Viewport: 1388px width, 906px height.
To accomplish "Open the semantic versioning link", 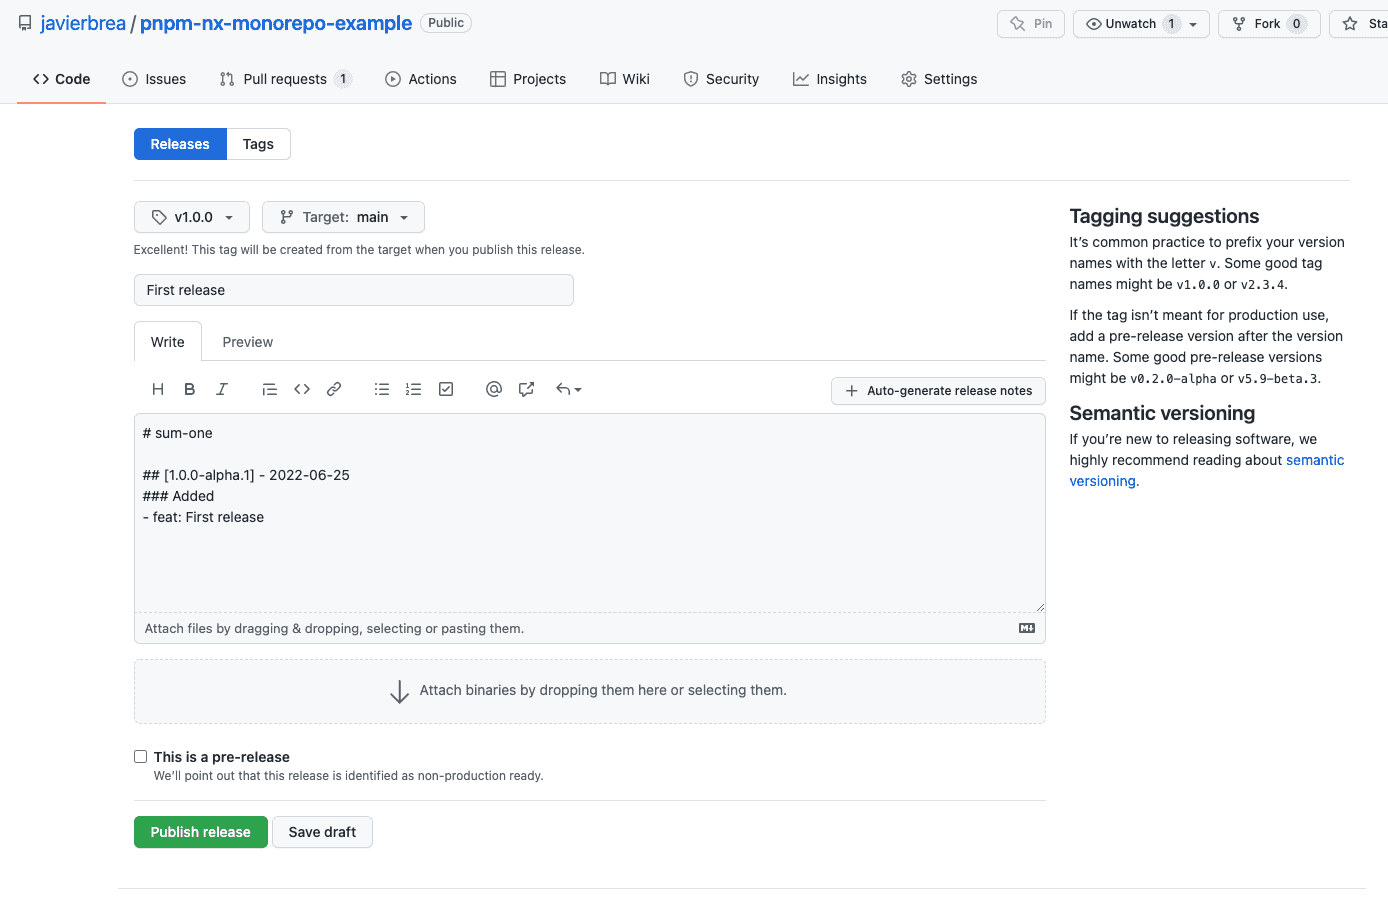I will tap(1315, 460).
